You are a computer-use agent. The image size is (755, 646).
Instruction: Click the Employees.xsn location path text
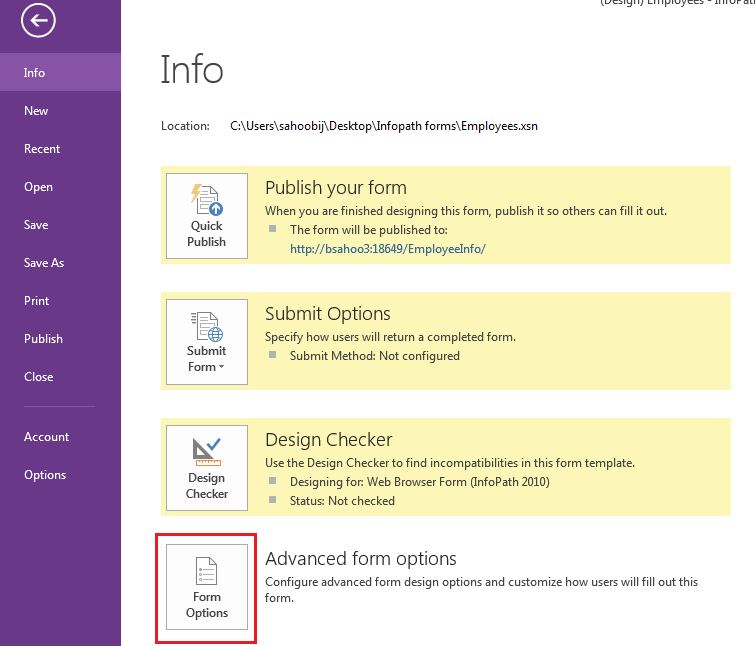coord(384,126)
